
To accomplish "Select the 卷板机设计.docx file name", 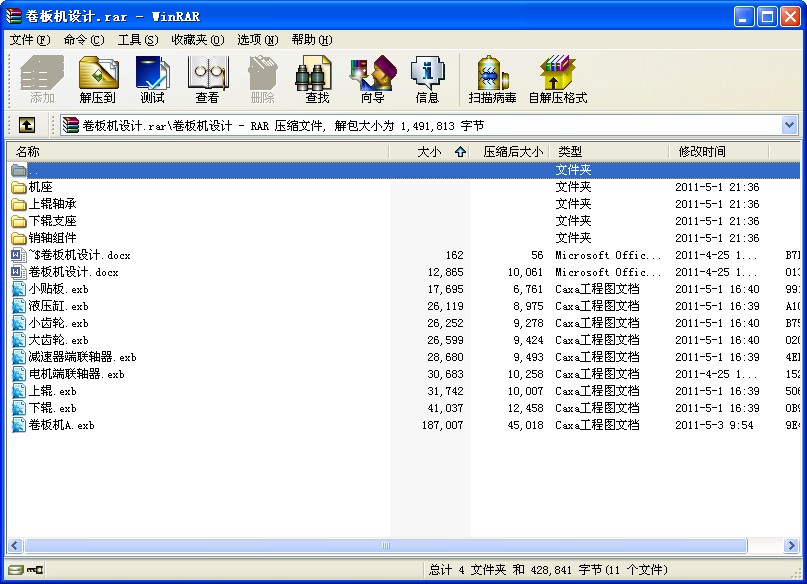I will 74,272.
